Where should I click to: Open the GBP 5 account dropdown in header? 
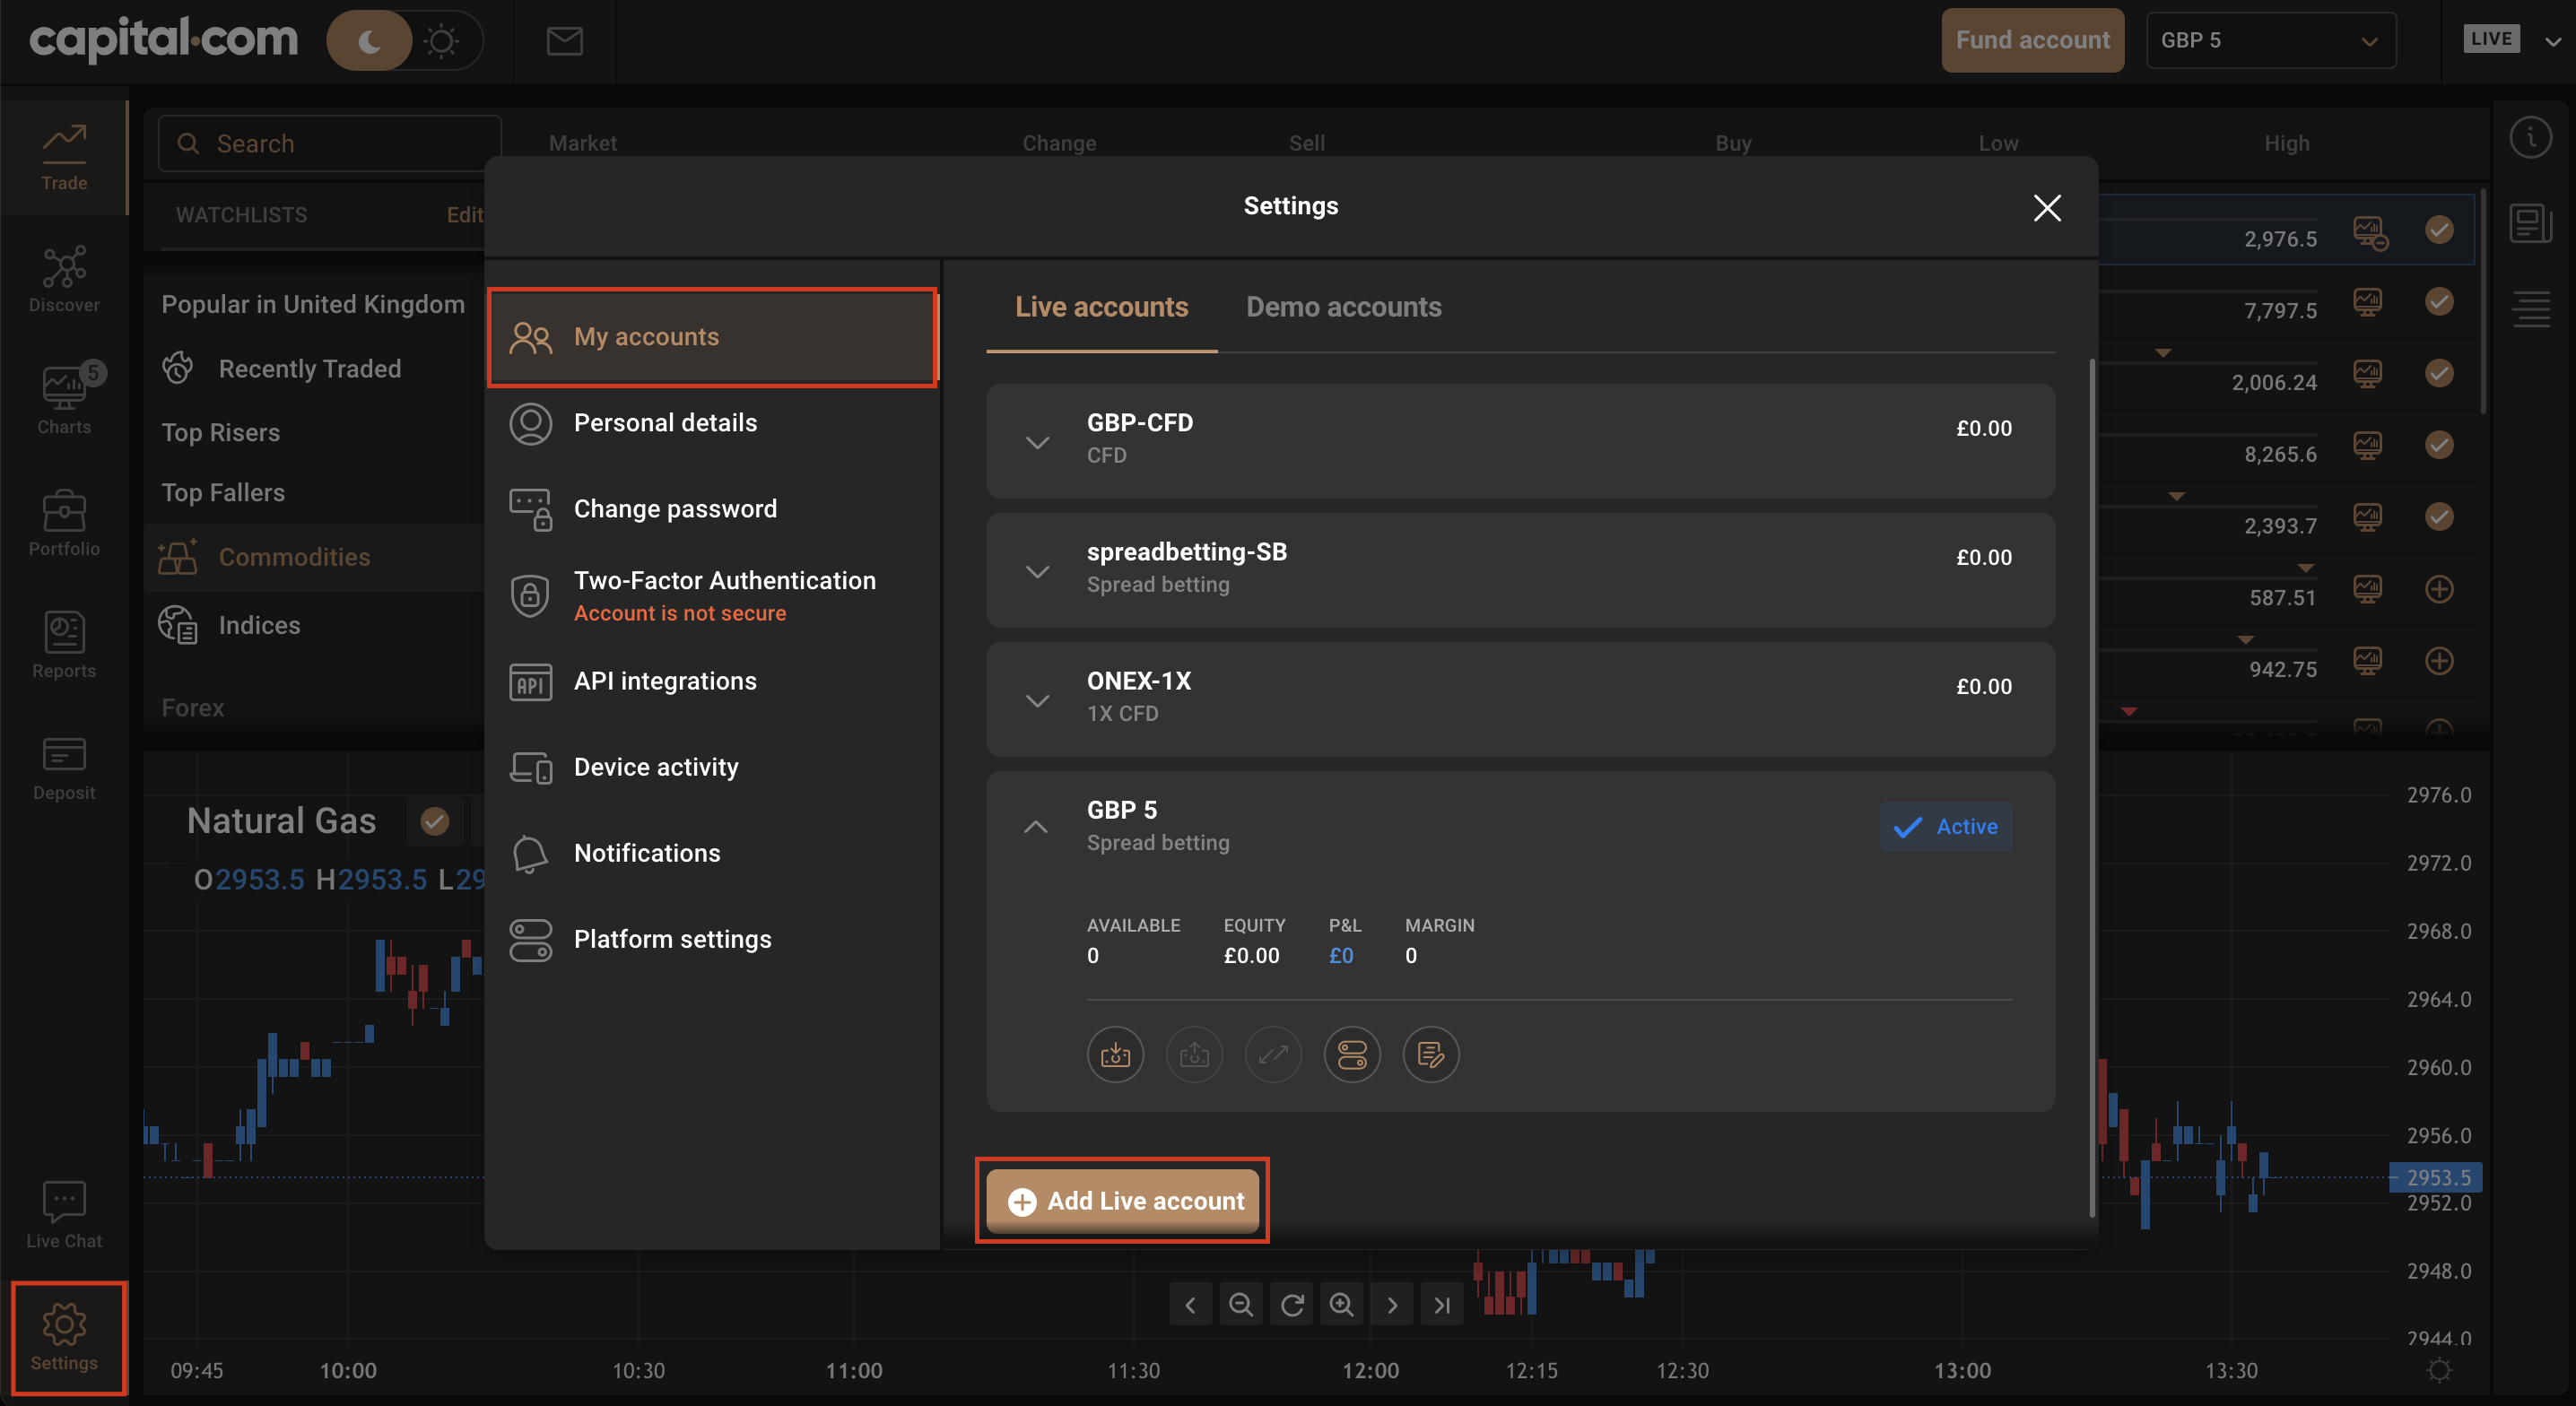(x=2270, y=41)
